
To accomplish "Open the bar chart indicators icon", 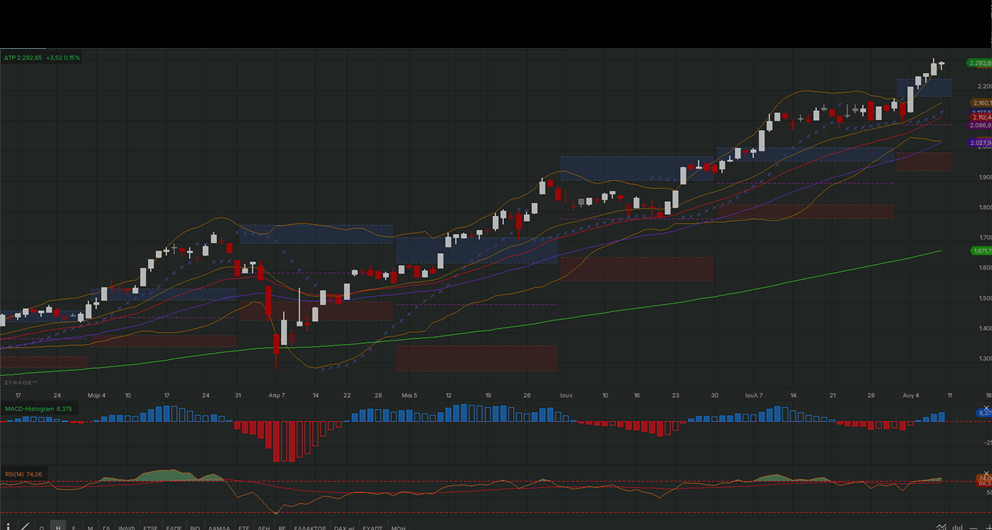I will (x=958, y=526).
